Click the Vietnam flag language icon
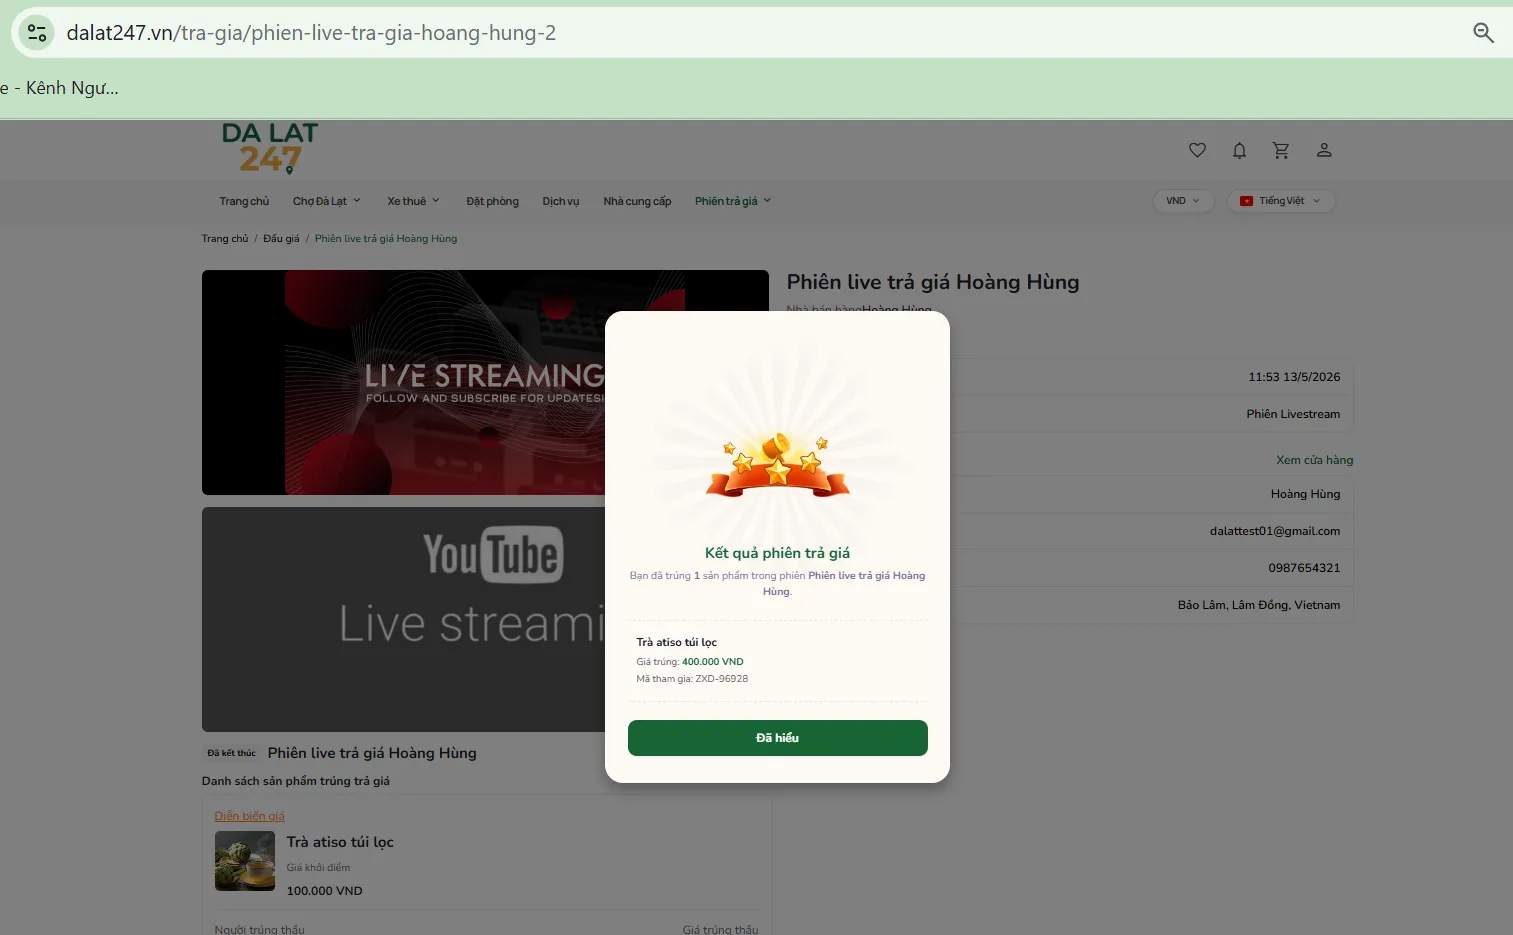 click(1246, 201)
